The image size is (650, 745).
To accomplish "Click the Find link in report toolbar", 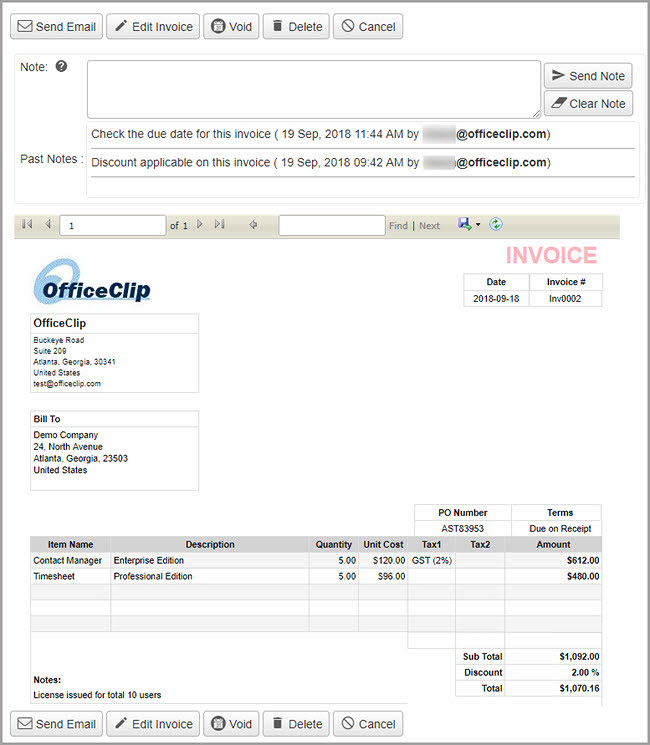I will pos(398,226).
